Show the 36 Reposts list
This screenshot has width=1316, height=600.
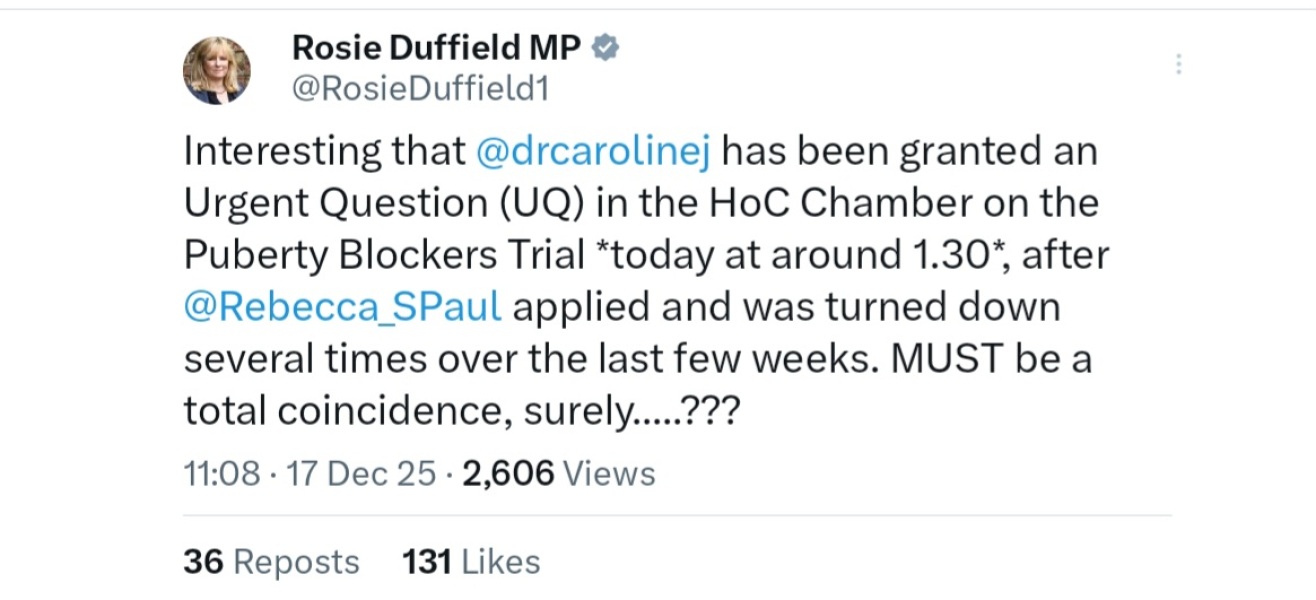tap(271, 562)
